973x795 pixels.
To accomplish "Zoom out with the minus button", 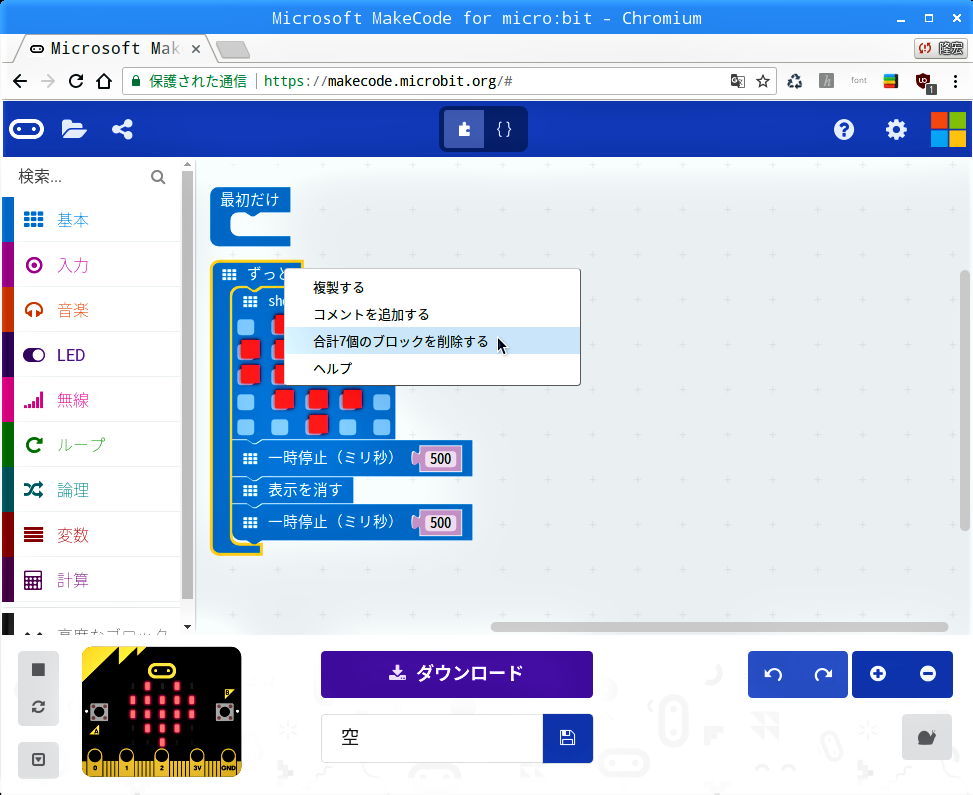I will click(x=928, y=674).
